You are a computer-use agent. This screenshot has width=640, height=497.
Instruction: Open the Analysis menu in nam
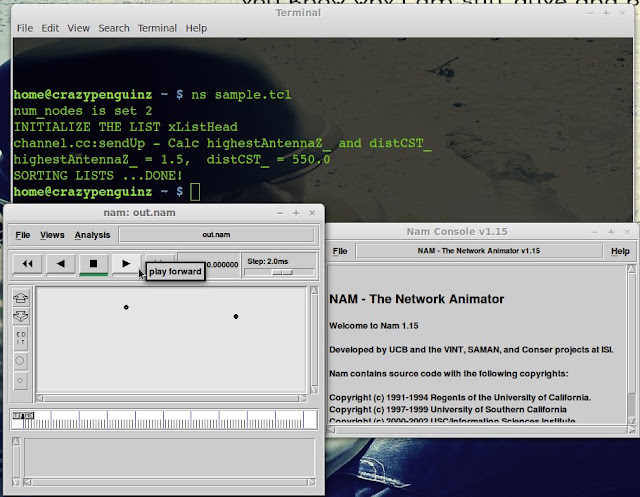point(92,235)
